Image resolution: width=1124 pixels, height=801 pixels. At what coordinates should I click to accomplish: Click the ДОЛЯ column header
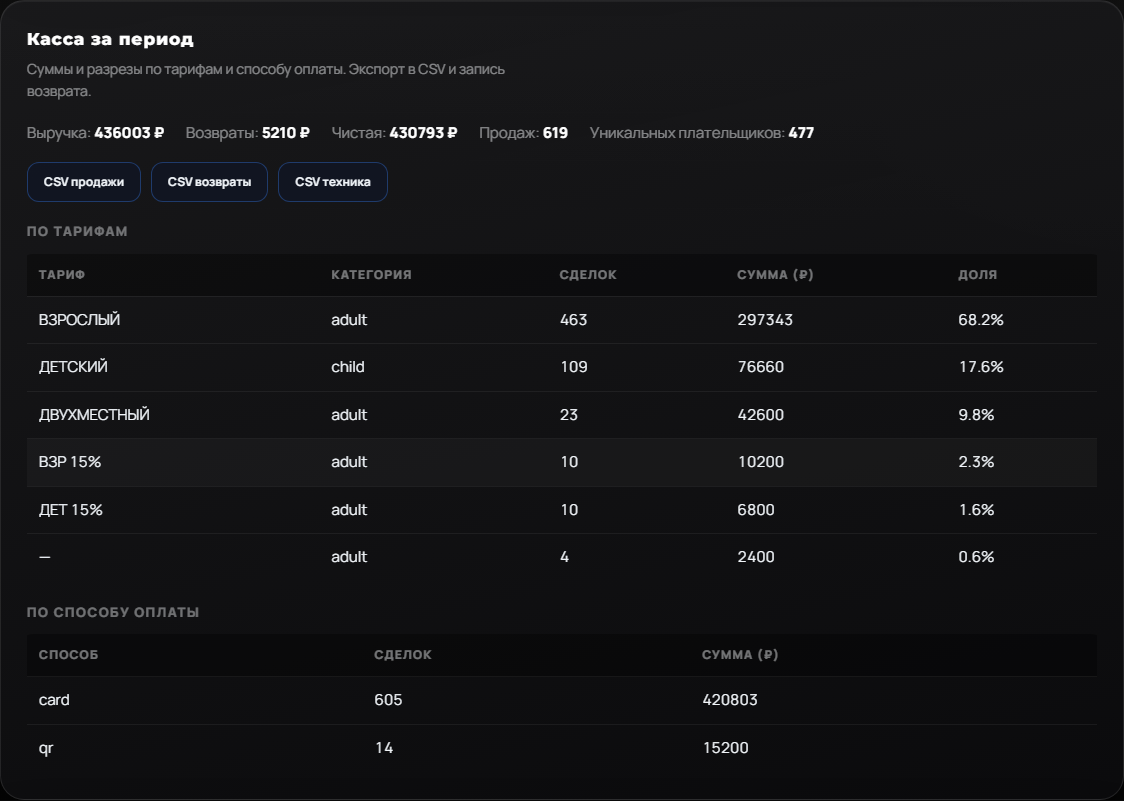pyautogui.click(x=977, y=275)
